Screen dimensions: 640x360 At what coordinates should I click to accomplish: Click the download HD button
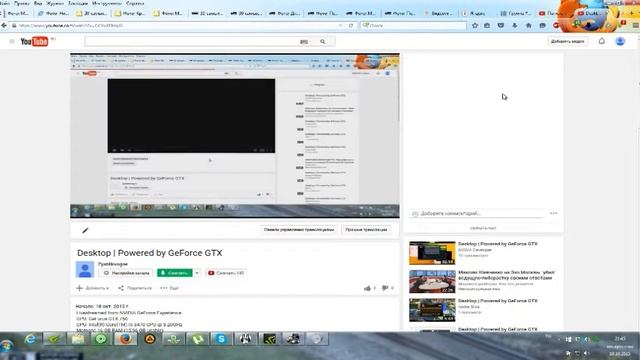[x=226, y=273]
